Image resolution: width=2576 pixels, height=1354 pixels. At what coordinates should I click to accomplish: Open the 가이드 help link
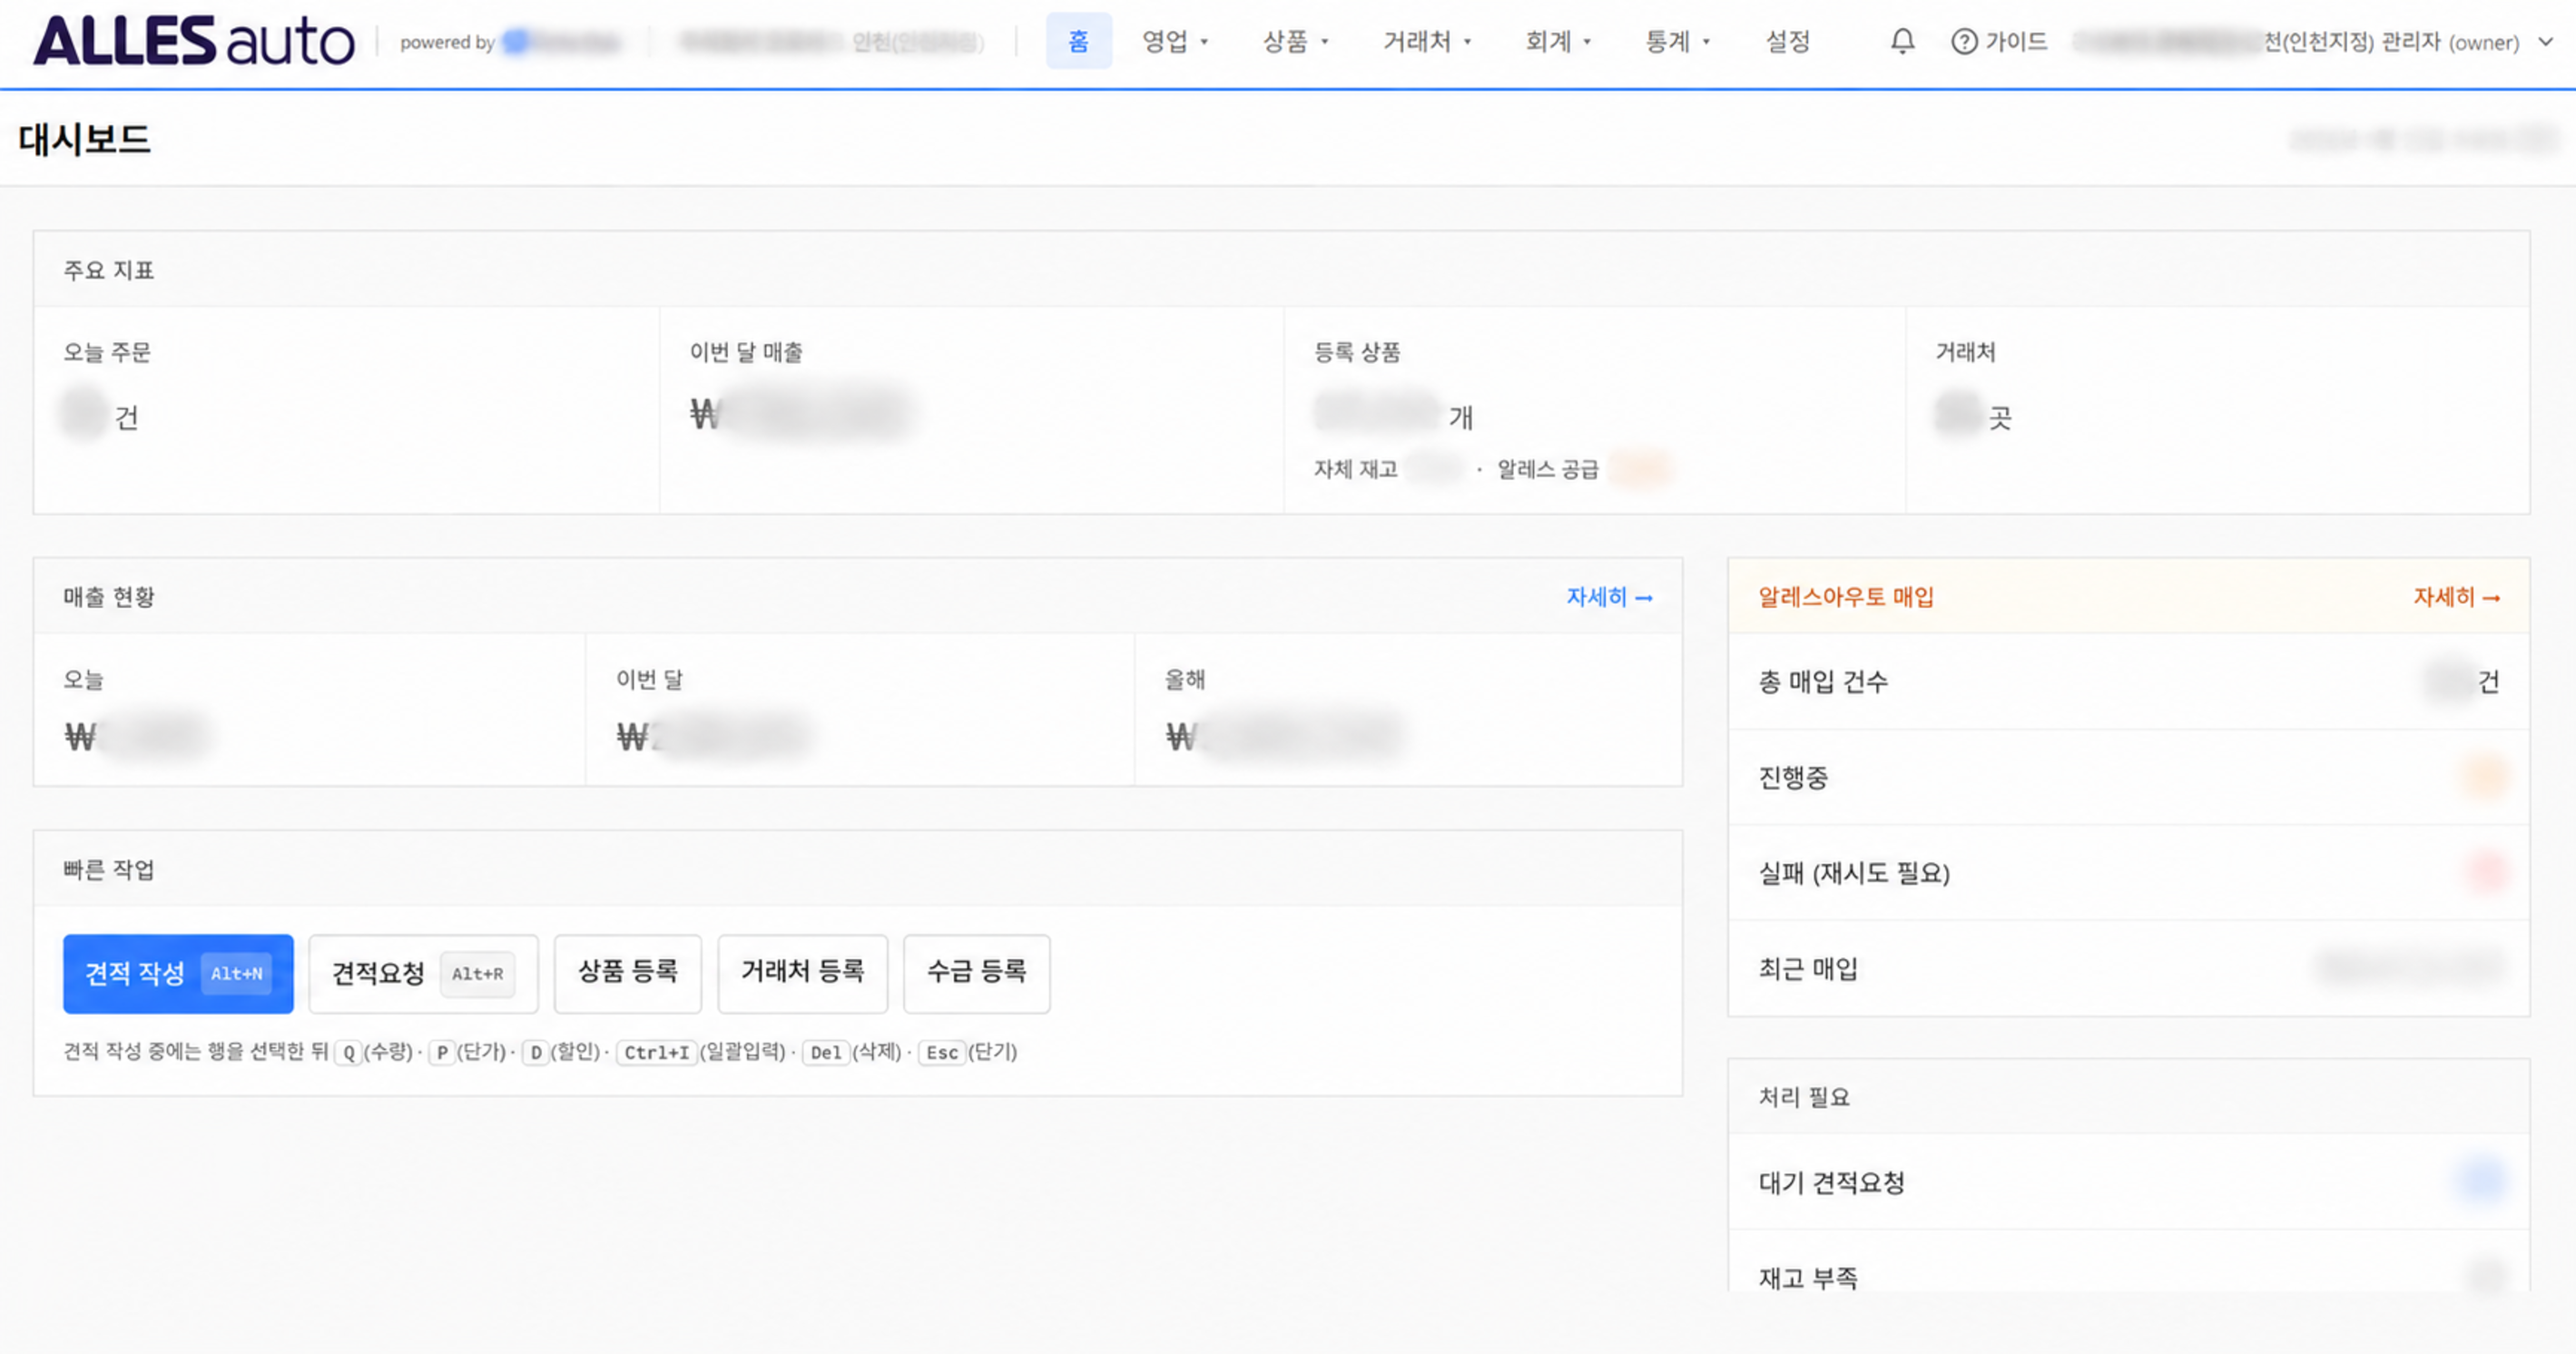pos(1999,41)
